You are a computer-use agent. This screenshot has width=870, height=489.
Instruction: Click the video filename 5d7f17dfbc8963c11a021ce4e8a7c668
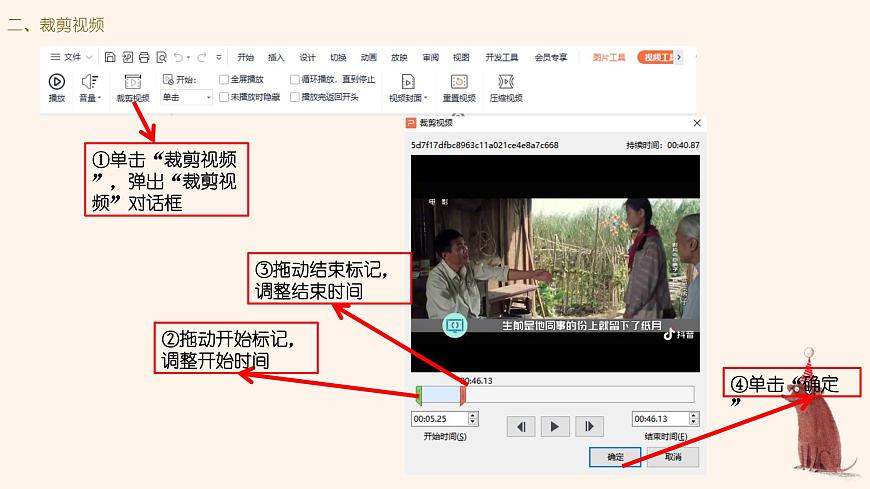pyautogui.click(x=484, y=145)
